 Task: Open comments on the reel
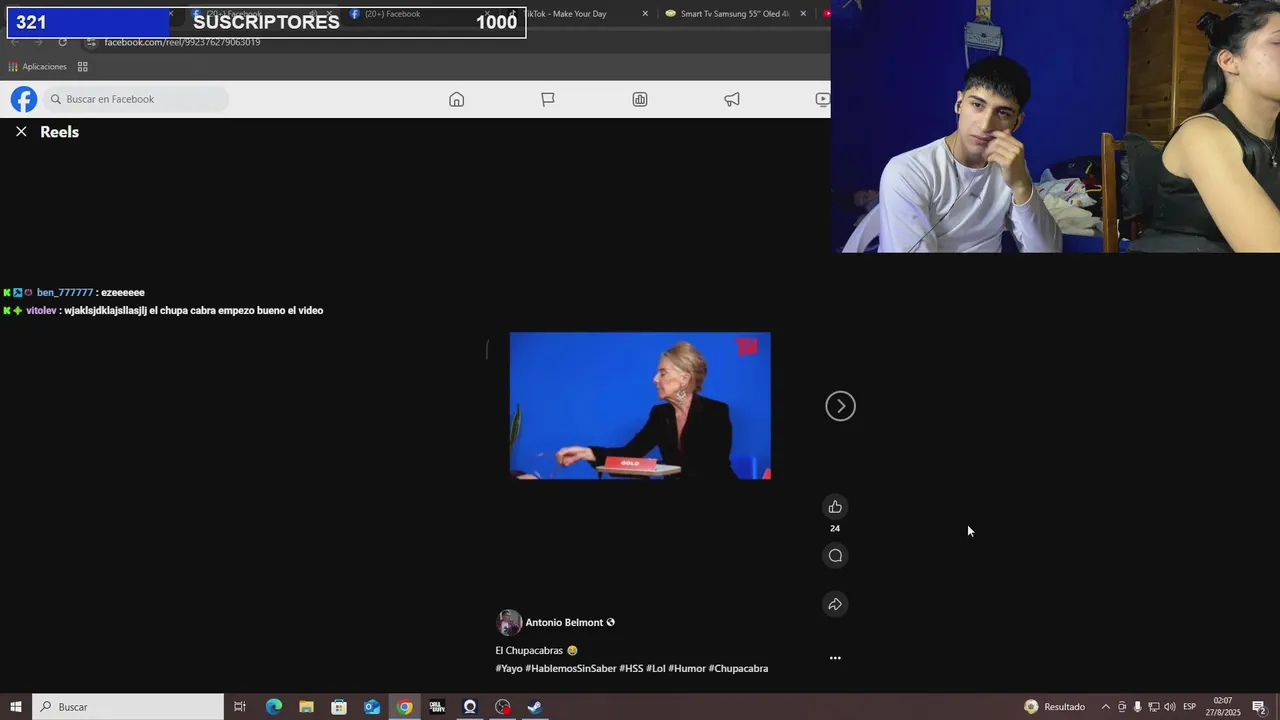tap(835, 556)
